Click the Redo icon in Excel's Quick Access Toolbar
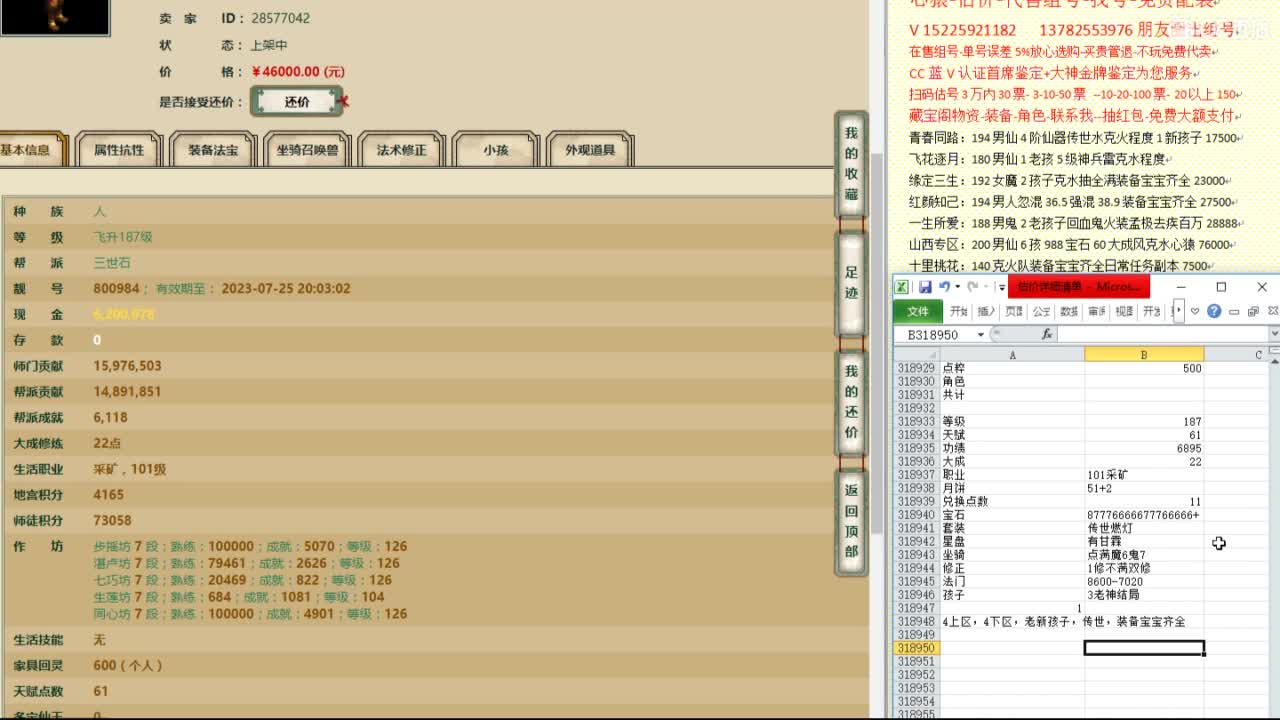The height and width of the screenshot is (720, 1280). pos(972,287)
